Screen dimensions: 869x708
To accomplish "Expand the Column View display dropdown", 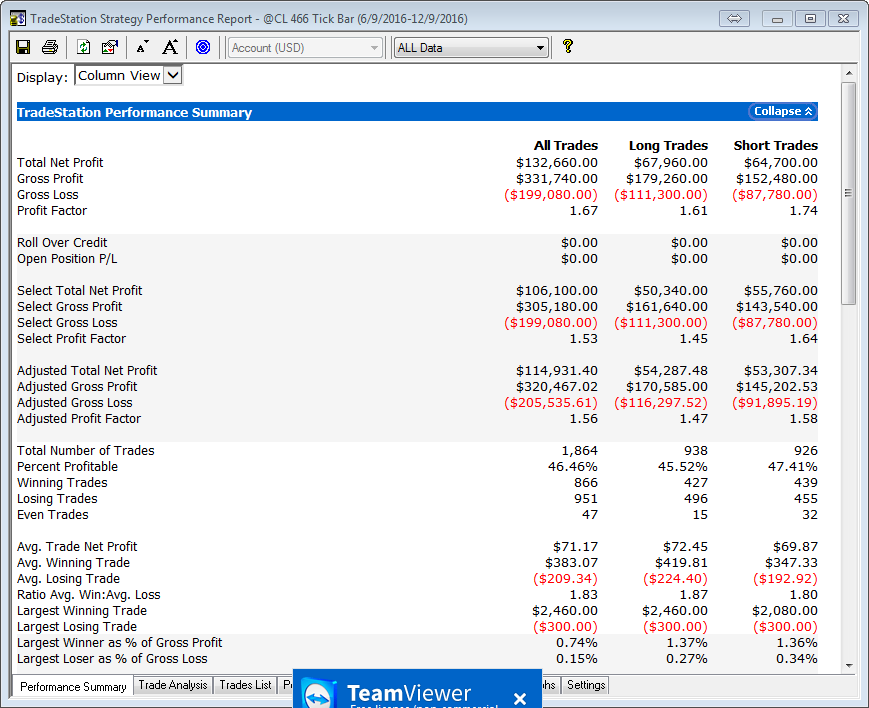I will pyautogui.click(x=172, y=75).
